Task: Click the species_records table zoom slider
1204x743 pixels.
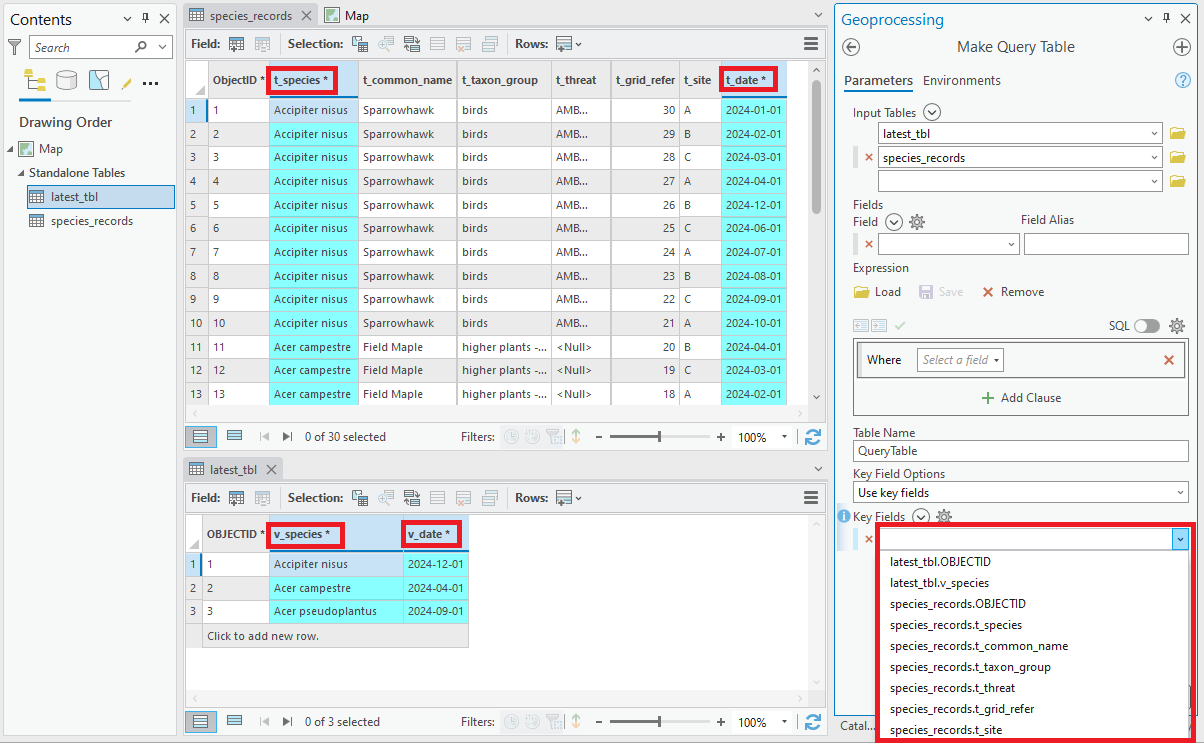Action: 659,437
